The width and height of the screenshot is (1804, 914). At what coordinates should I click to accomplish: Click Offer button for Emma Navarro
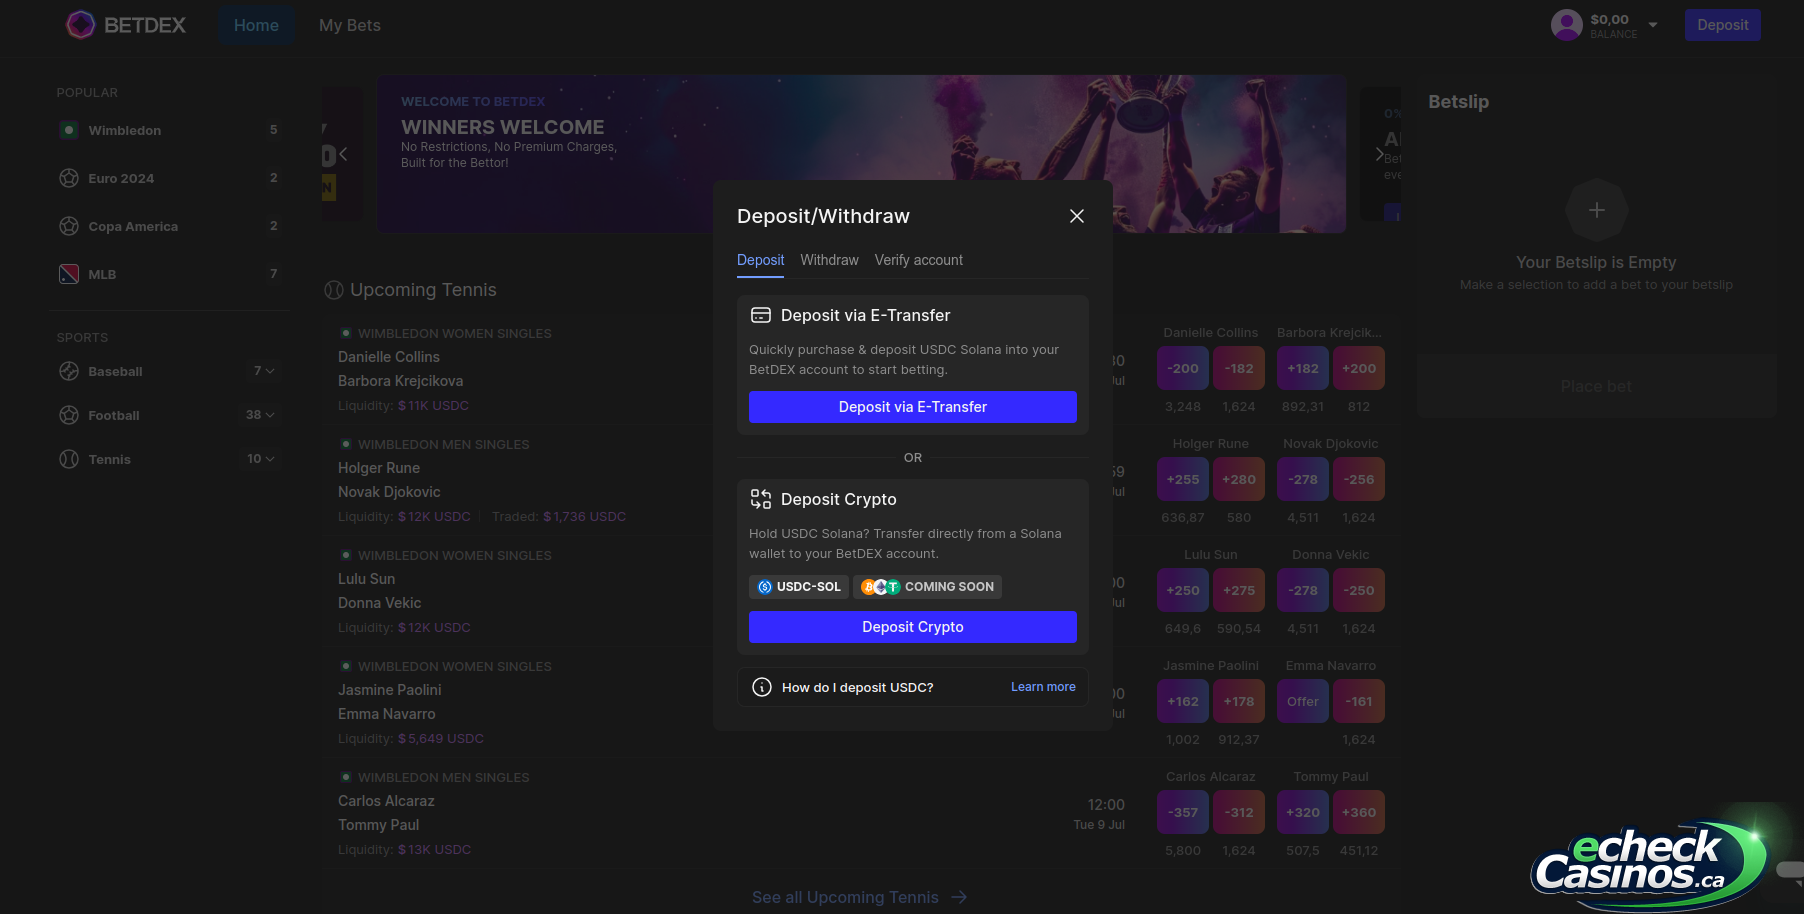[x=1303, y=701]
